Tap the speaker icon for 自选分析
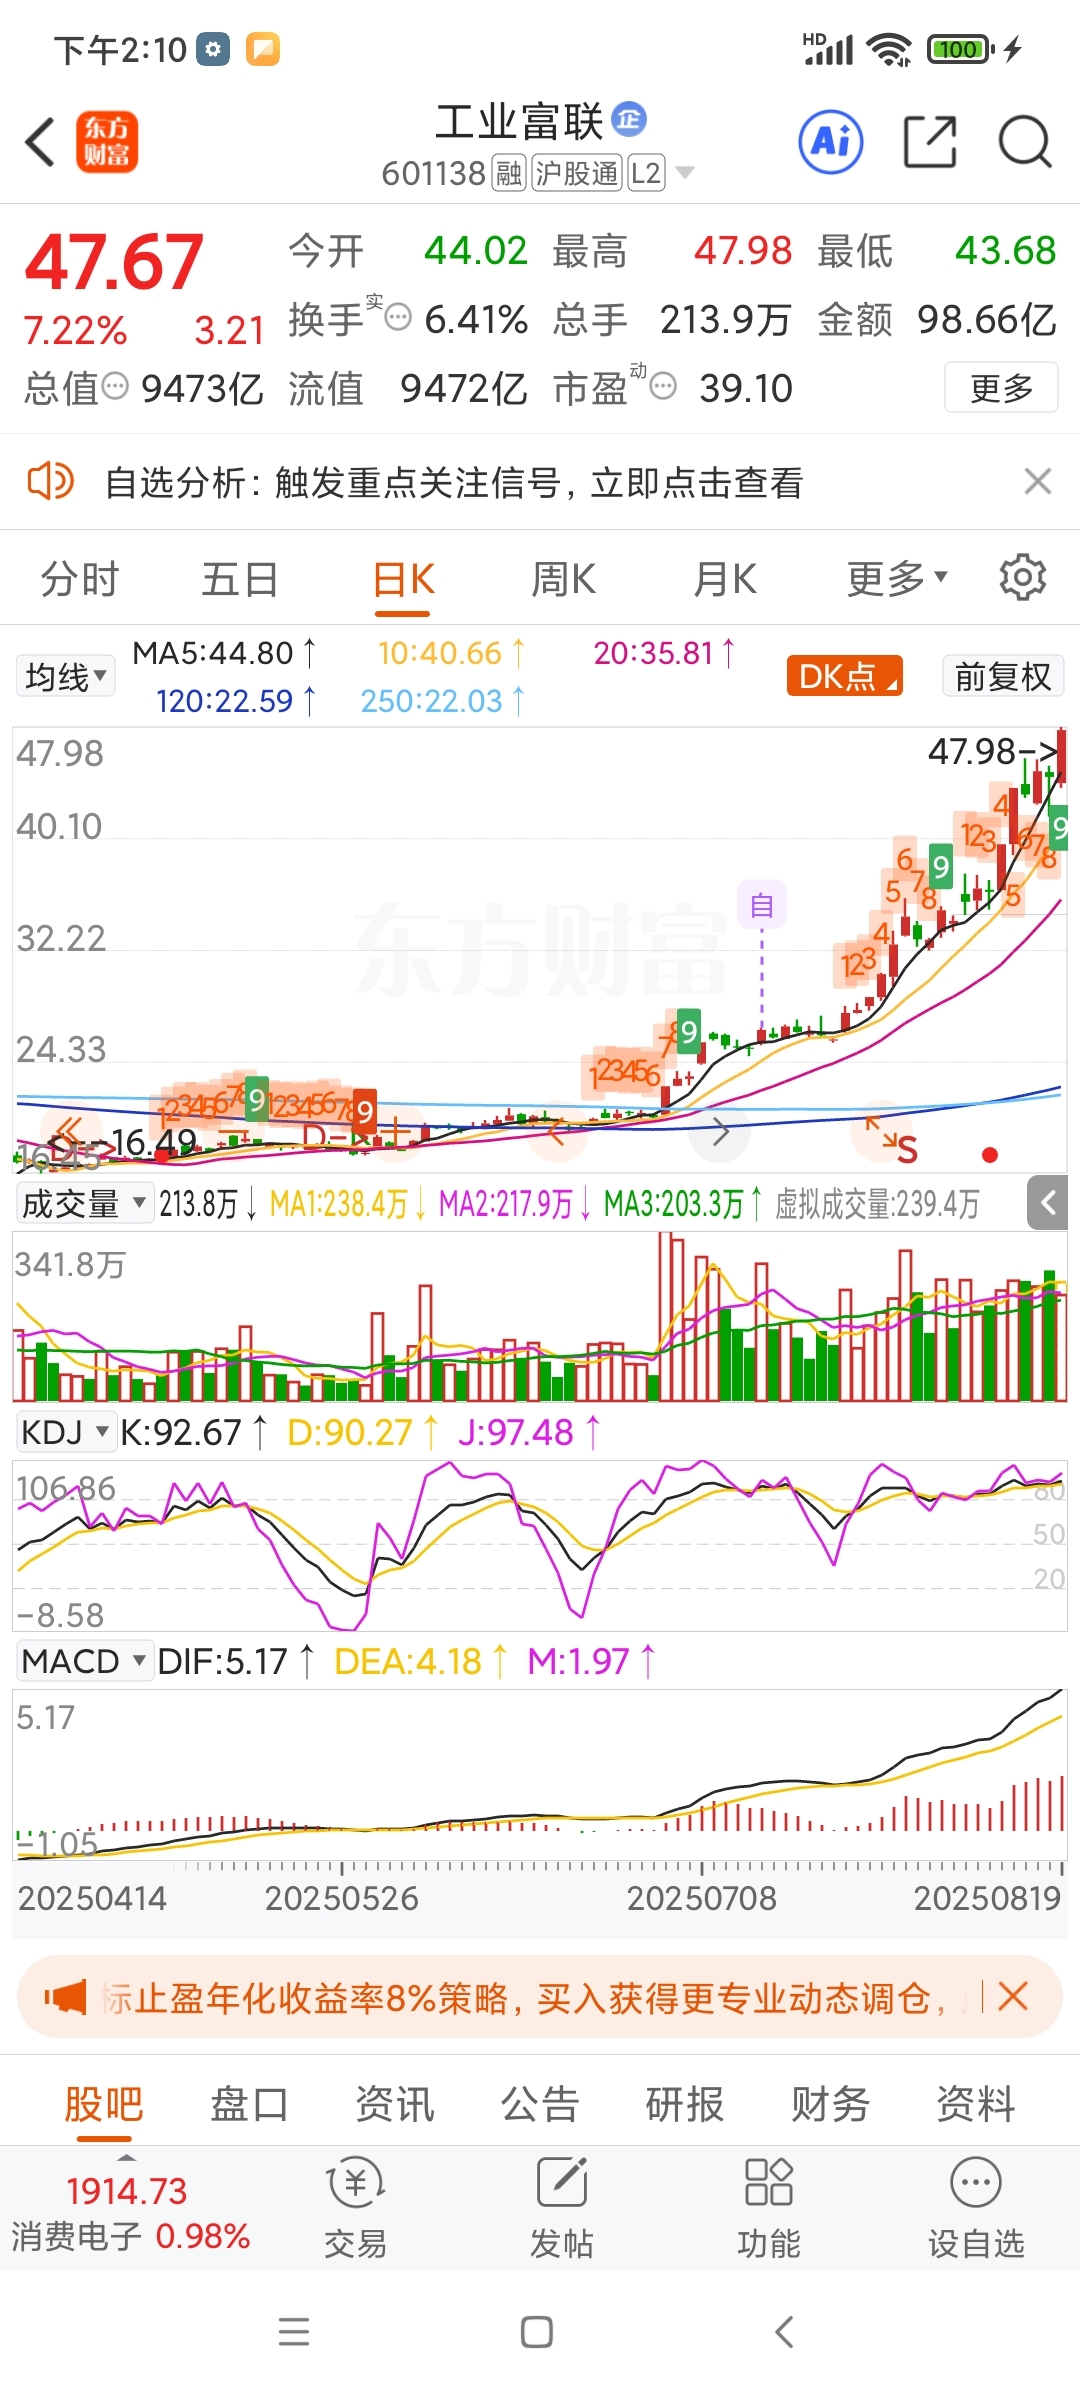This screenshot has height=2400, width=1080. (x=50, y=481)
